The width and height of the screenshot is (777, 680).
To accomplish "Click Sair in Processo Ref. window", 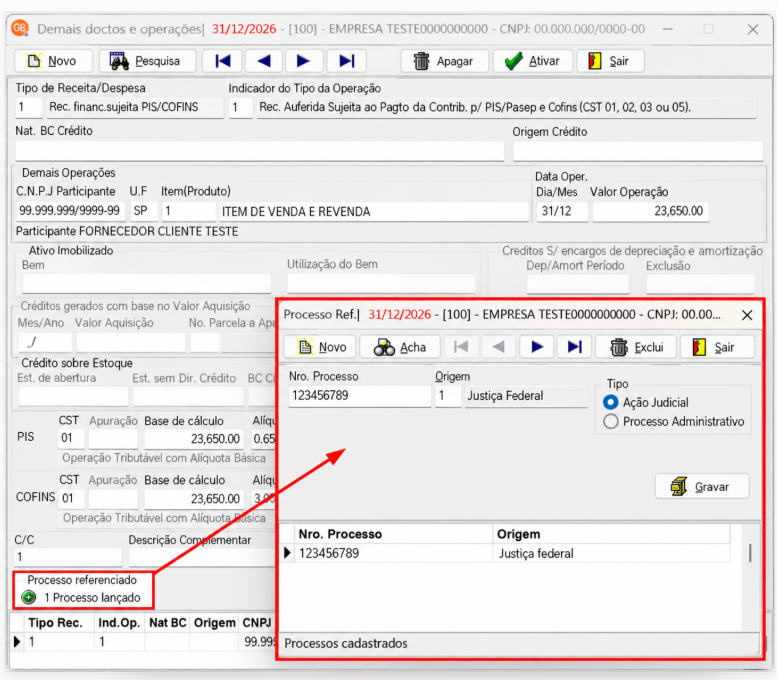I will point(717,347).
